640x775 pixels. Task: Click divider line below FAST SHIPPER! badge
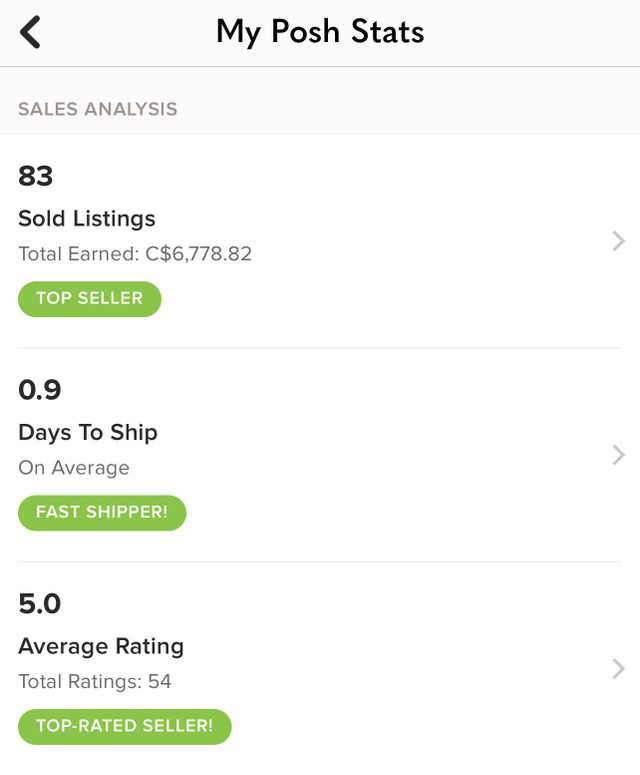320,562
